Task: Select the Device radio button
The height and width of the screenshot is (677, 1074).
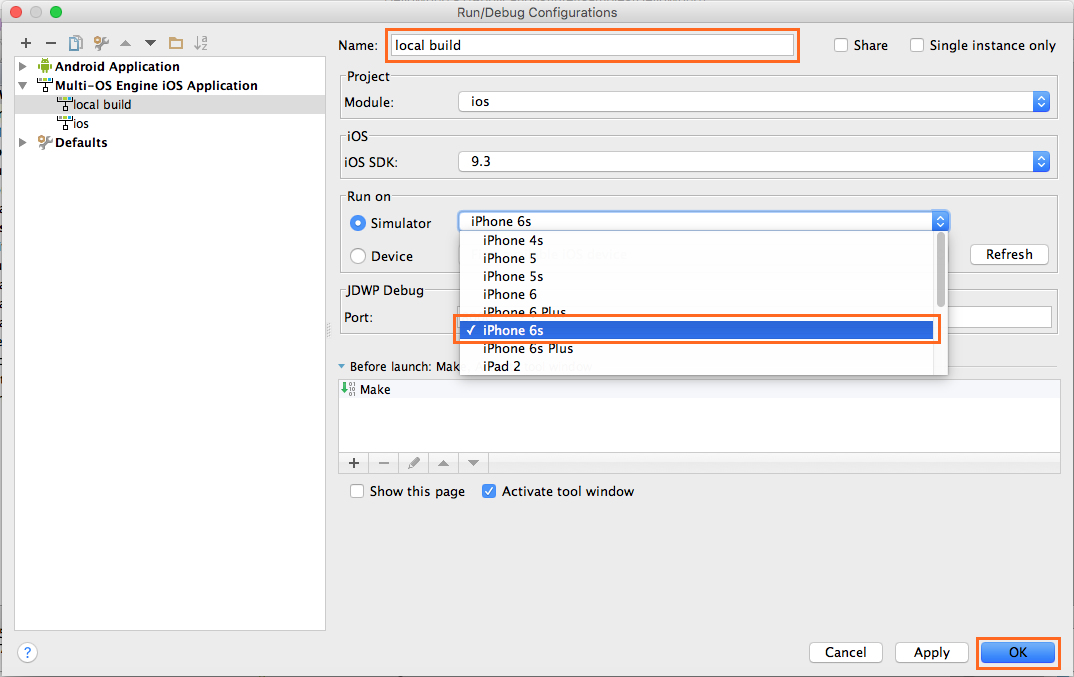Action: pos(358,256)
